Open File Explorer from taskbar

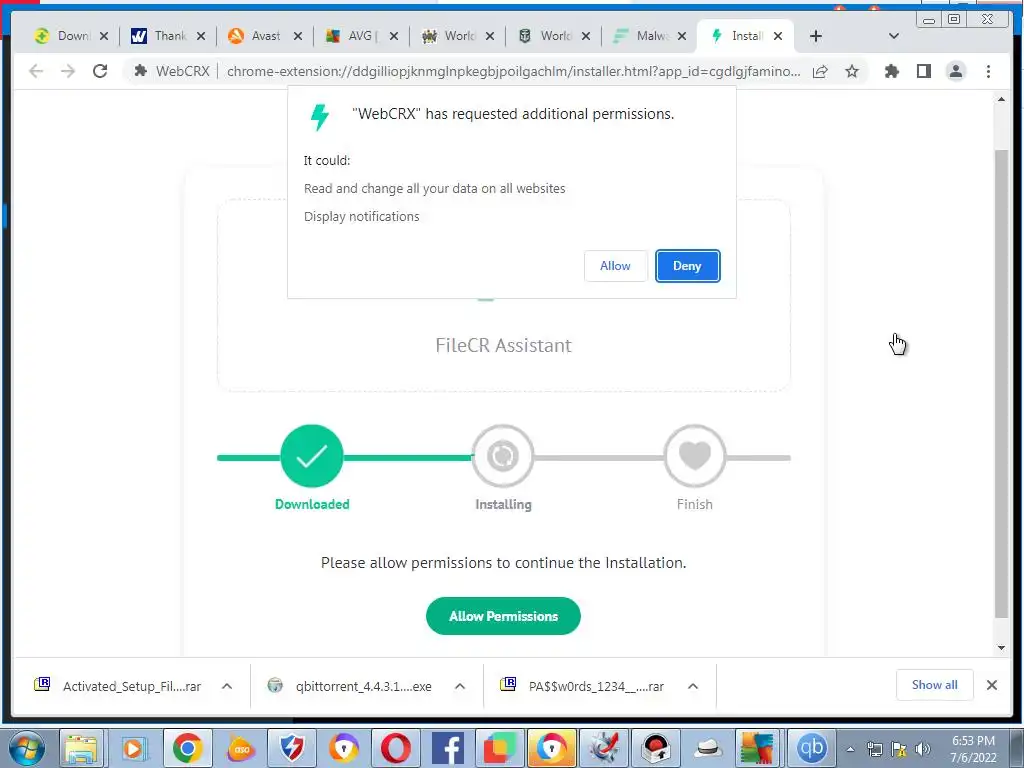[x=82, y=748]
